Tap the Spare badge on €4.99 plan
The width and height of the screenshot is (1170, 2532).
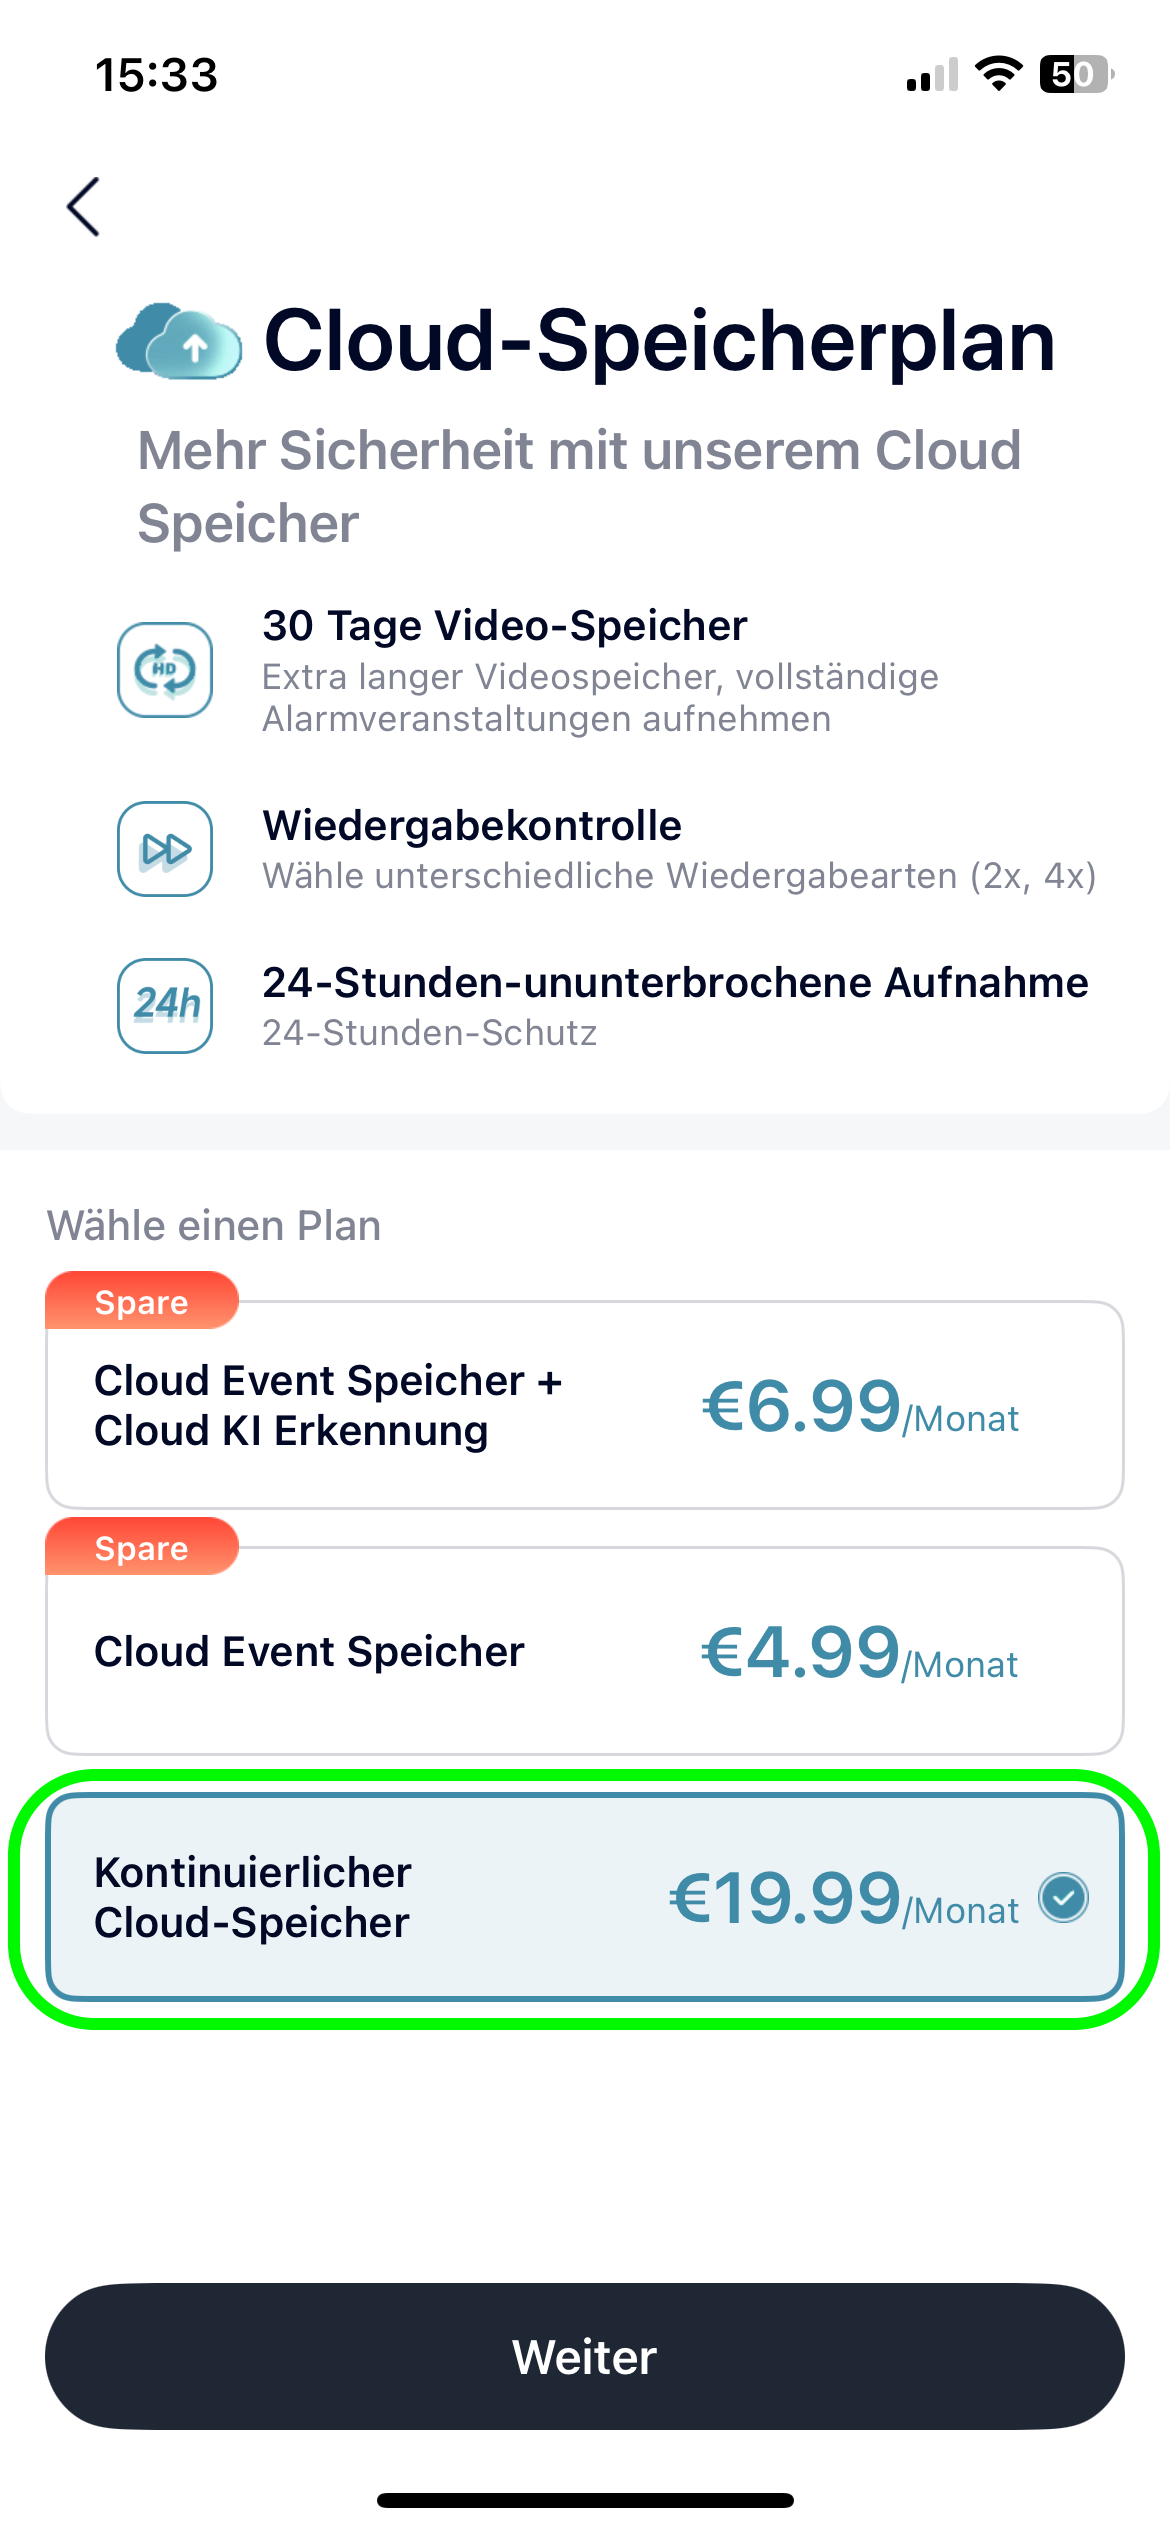coord(142,1548)
